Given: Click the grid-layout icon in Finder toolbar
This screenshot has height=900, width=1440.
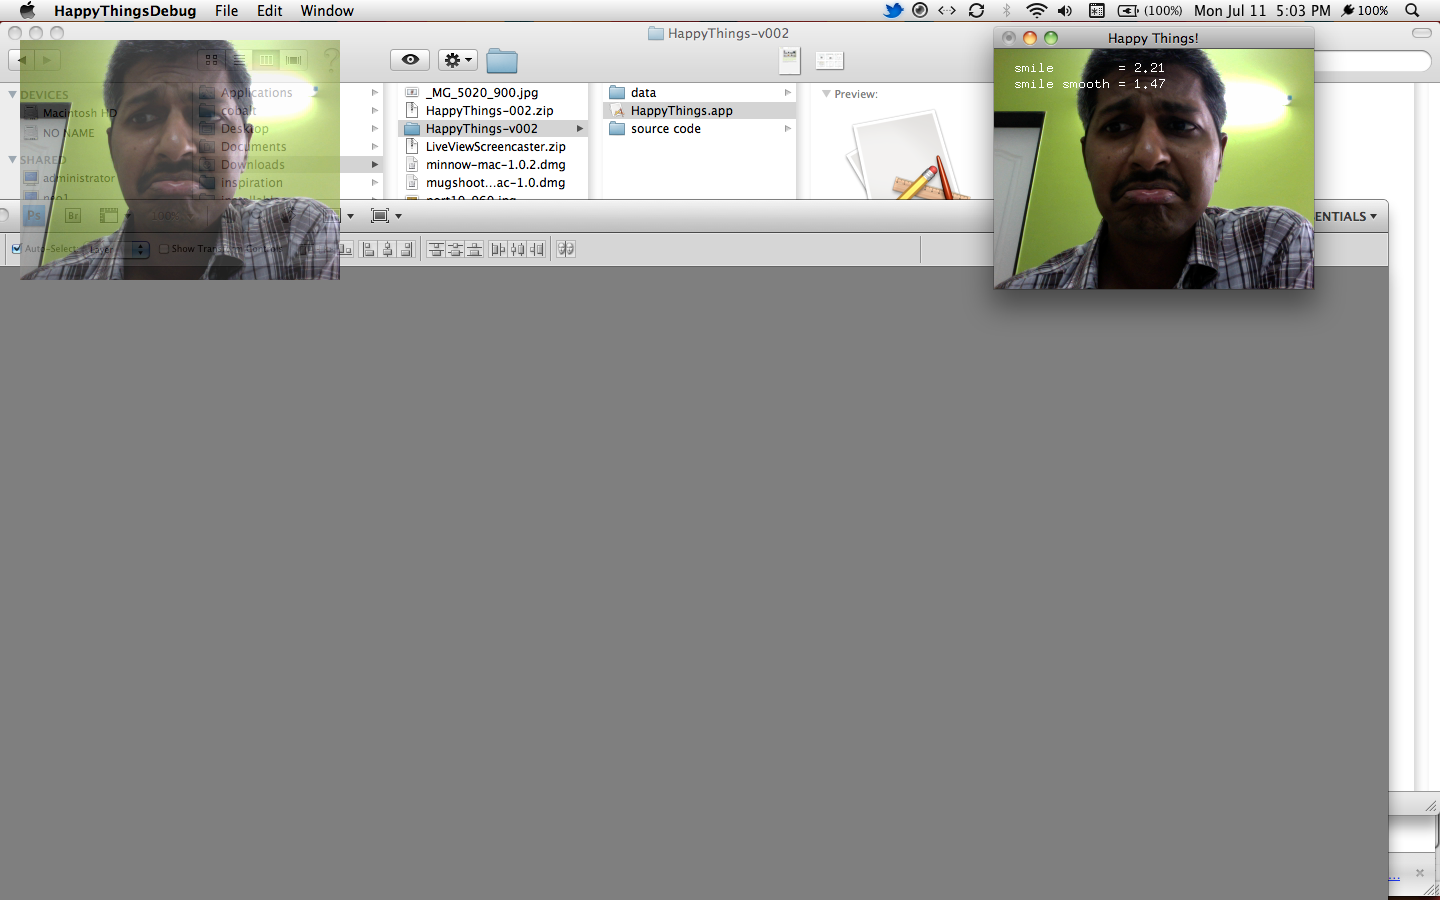Looking at the screenshot, I should coord(829,60).
